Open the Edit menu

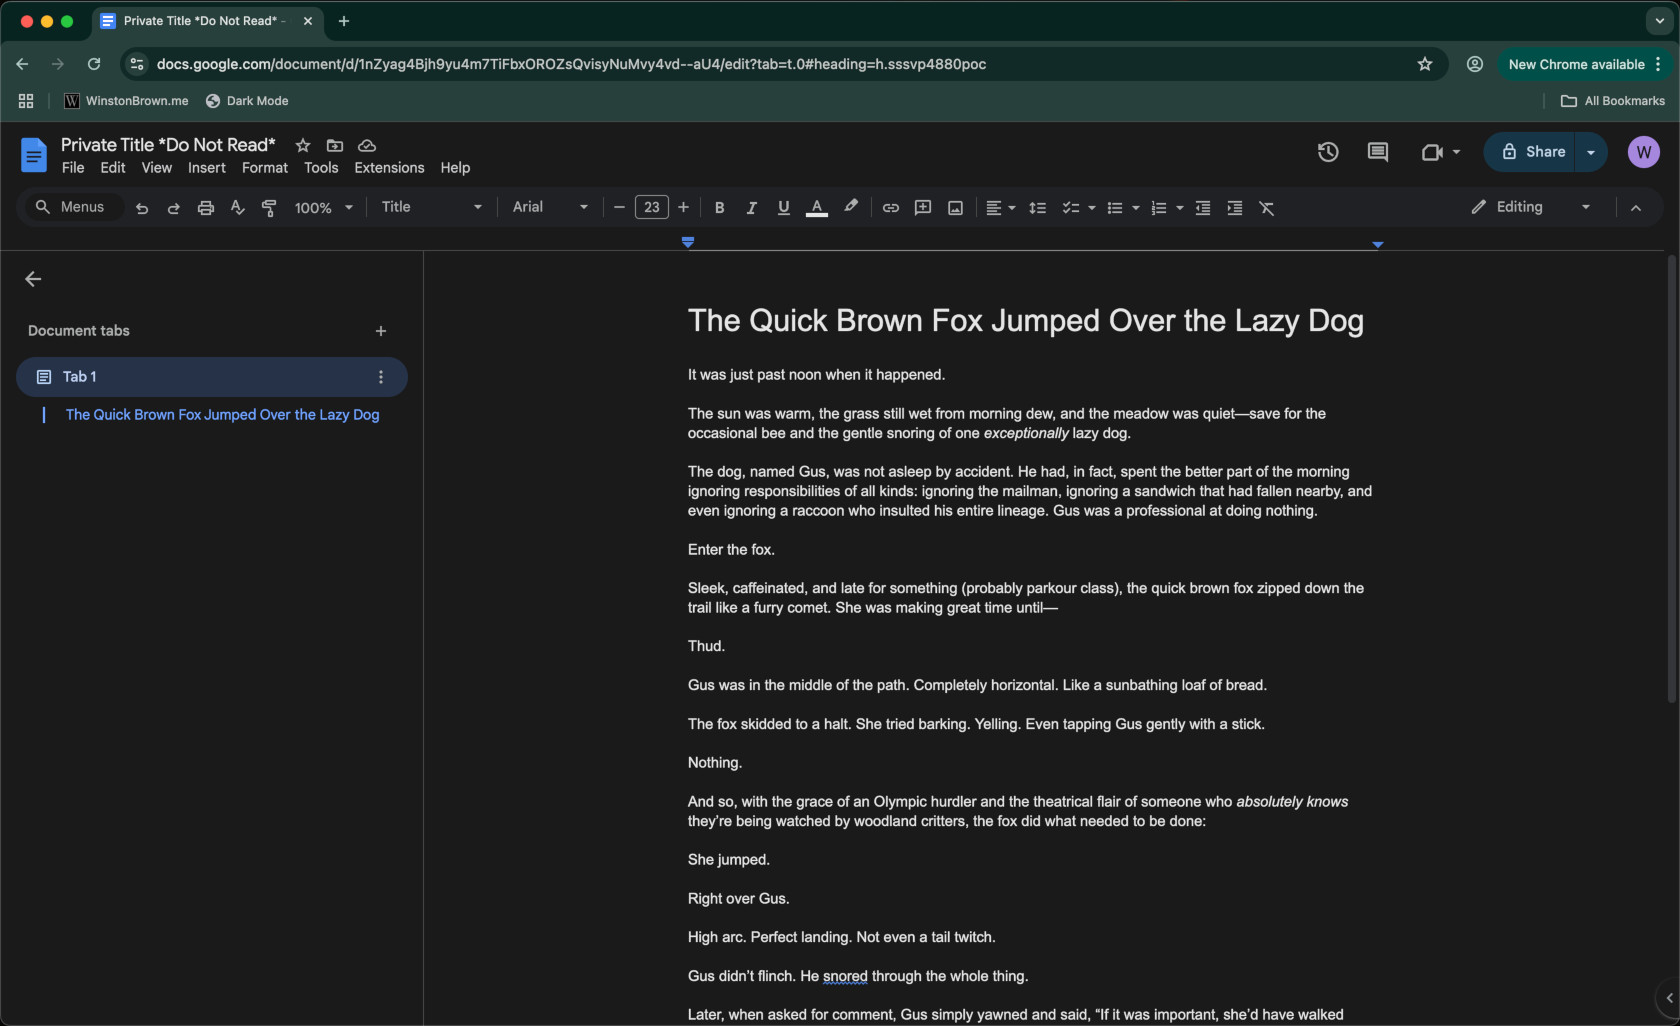coord(113,168)
